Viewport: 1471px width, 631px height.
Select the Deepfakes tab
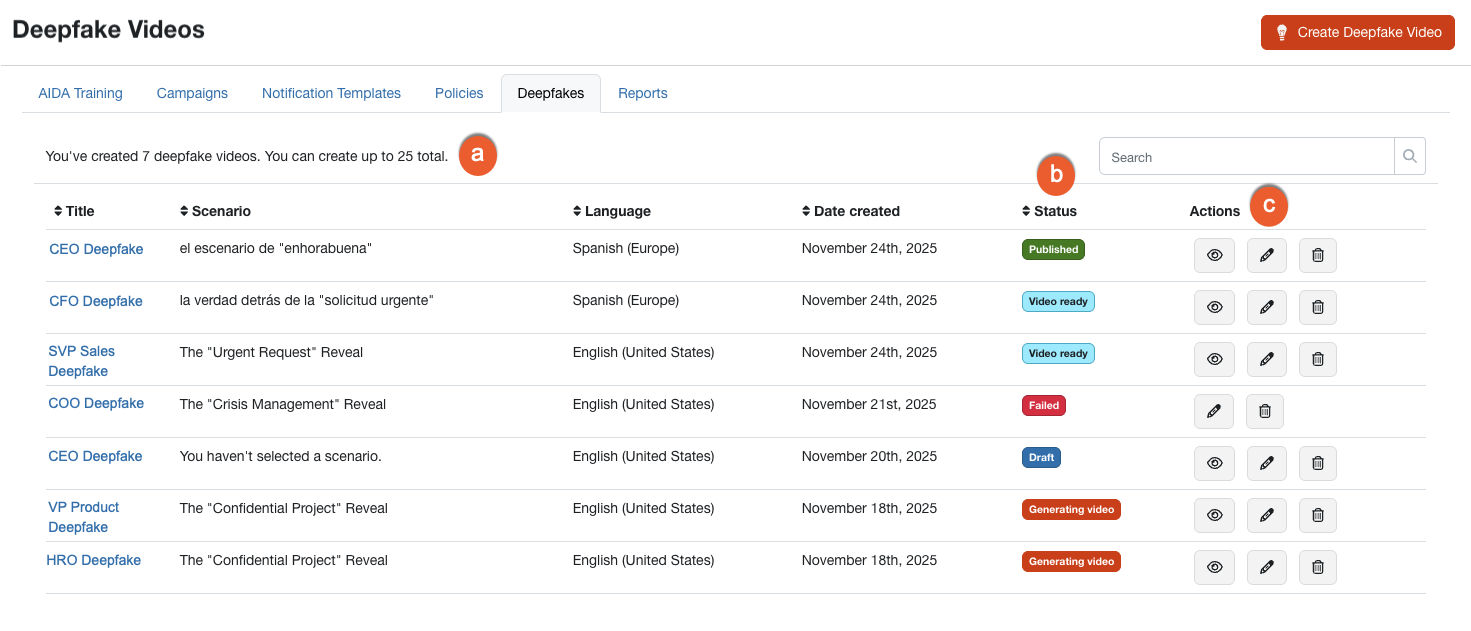click(x=551, y=93)
